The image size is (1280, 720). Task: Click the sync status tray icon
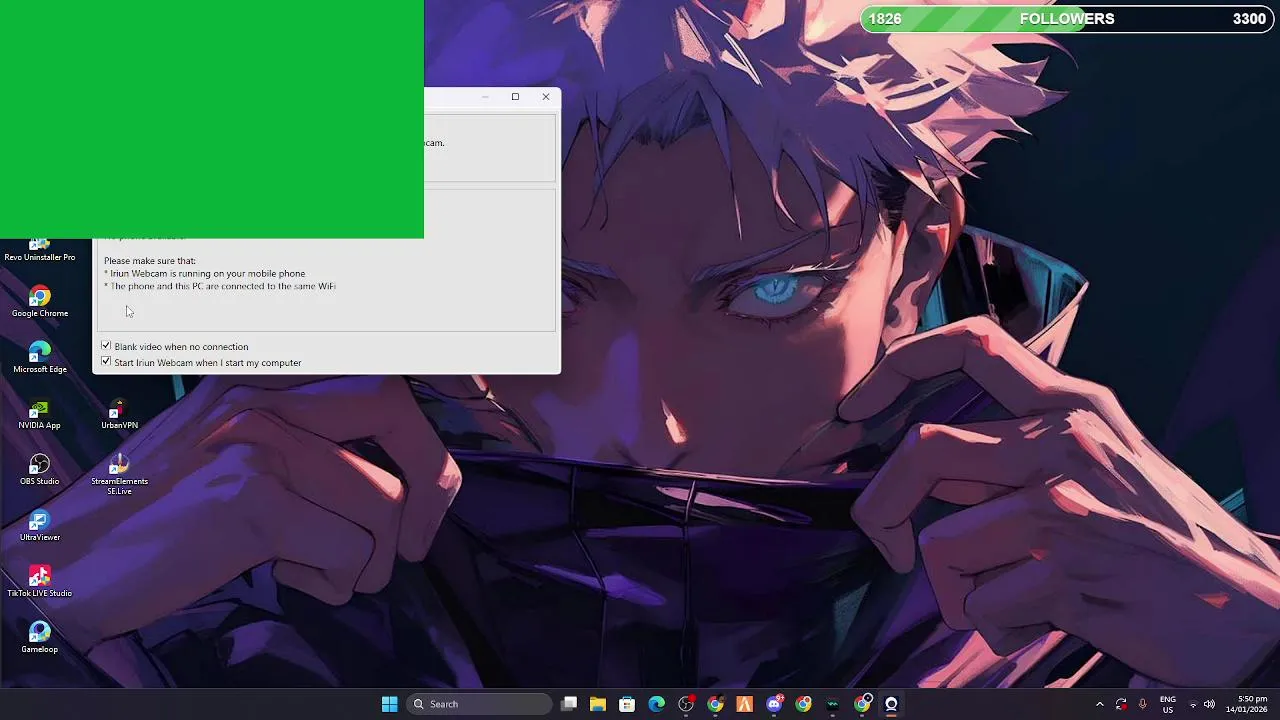(x=1121, y=704)
